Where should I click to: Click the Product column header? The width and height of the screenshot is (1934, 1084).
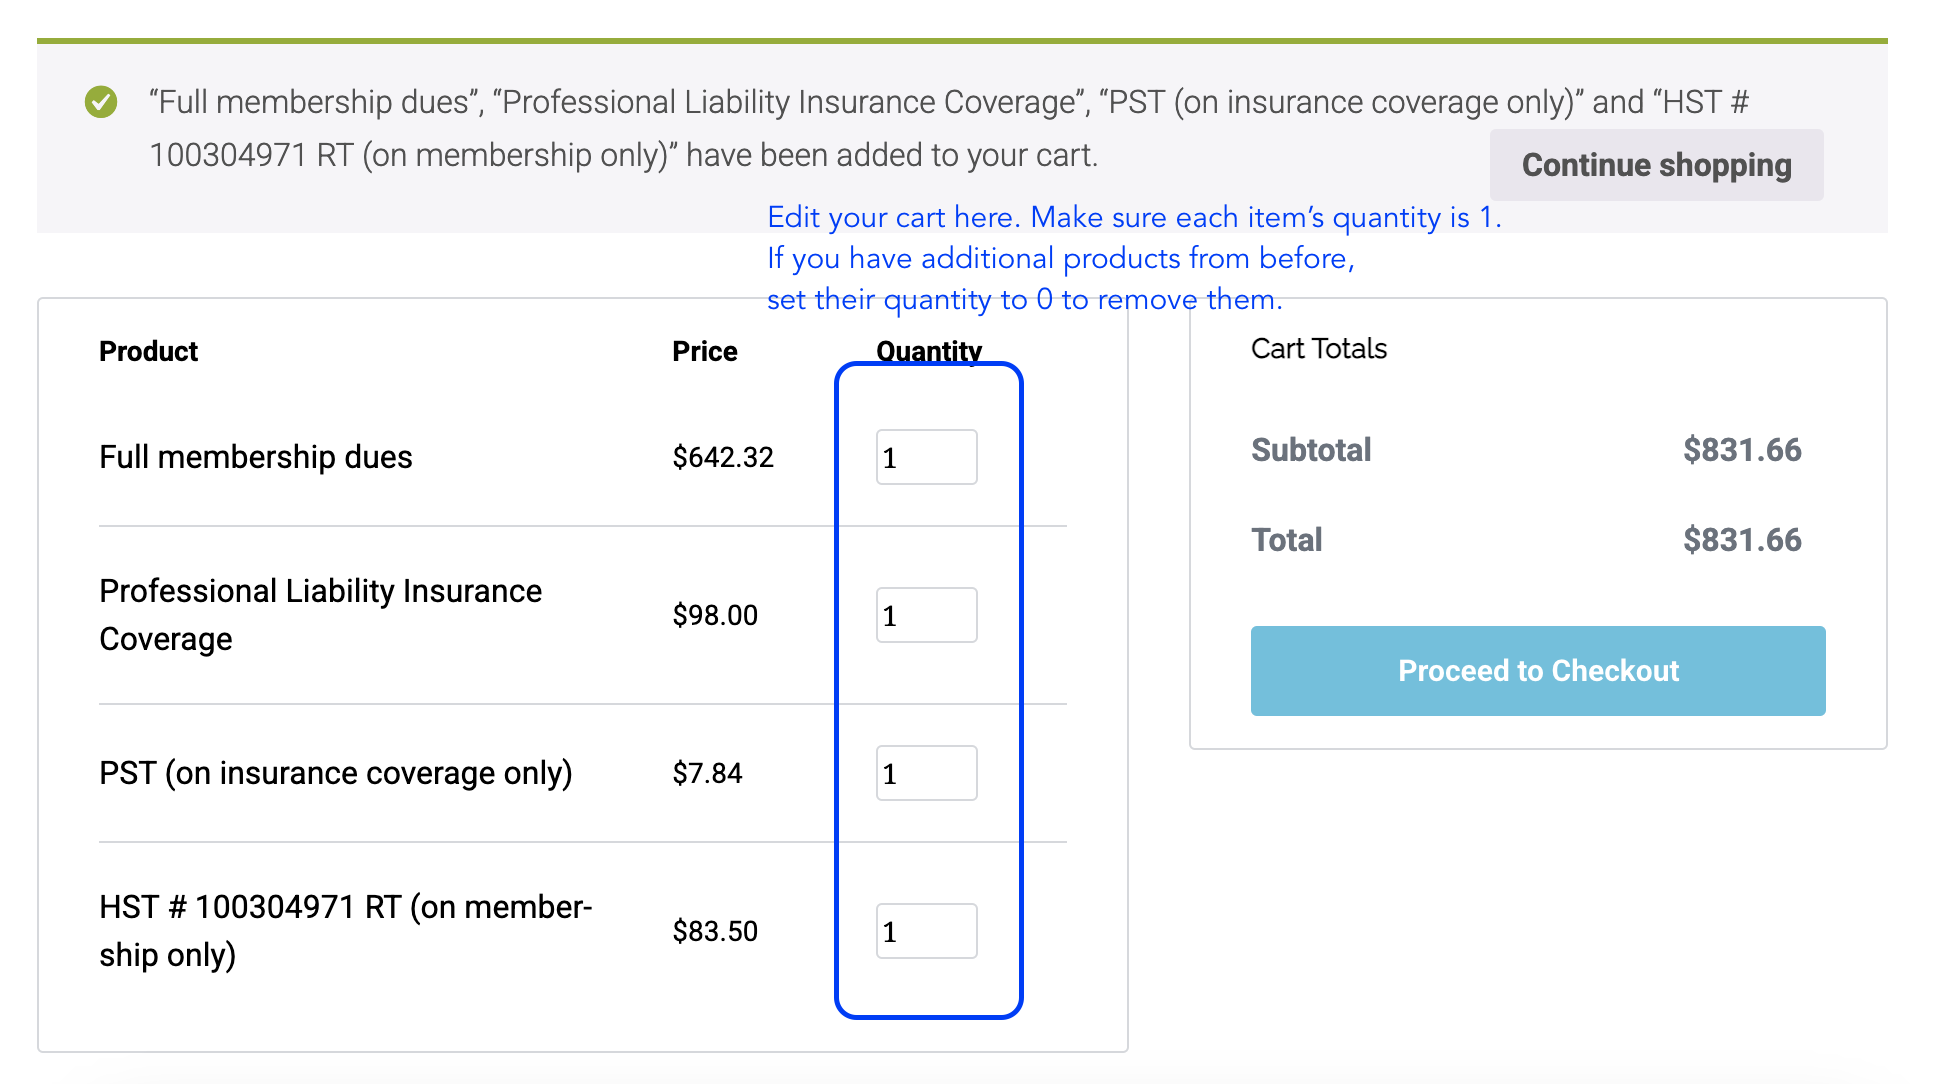pyautogui.click(x=148, y=352)
